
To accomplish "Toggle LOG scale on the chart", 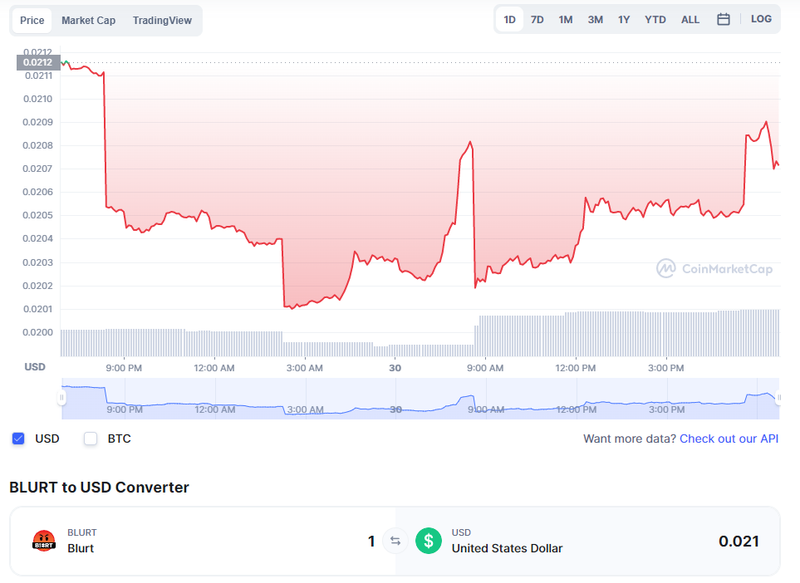I will (761, 19).
